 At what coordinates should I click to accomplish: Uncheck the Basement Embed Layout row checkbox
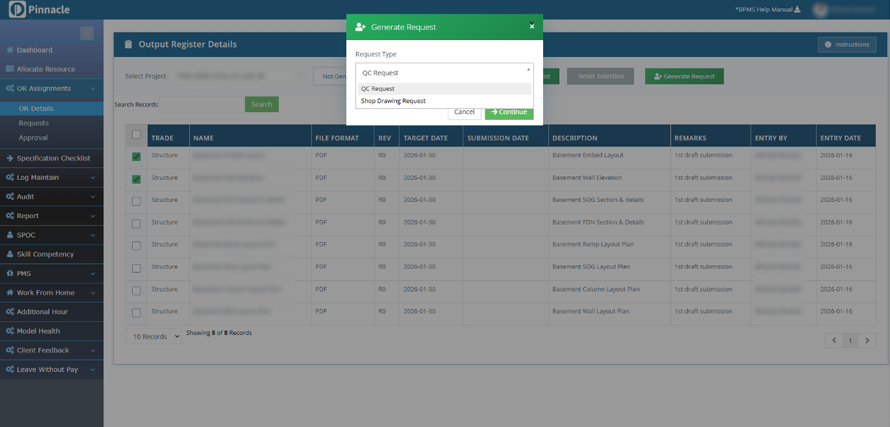[x=136, y=157]
